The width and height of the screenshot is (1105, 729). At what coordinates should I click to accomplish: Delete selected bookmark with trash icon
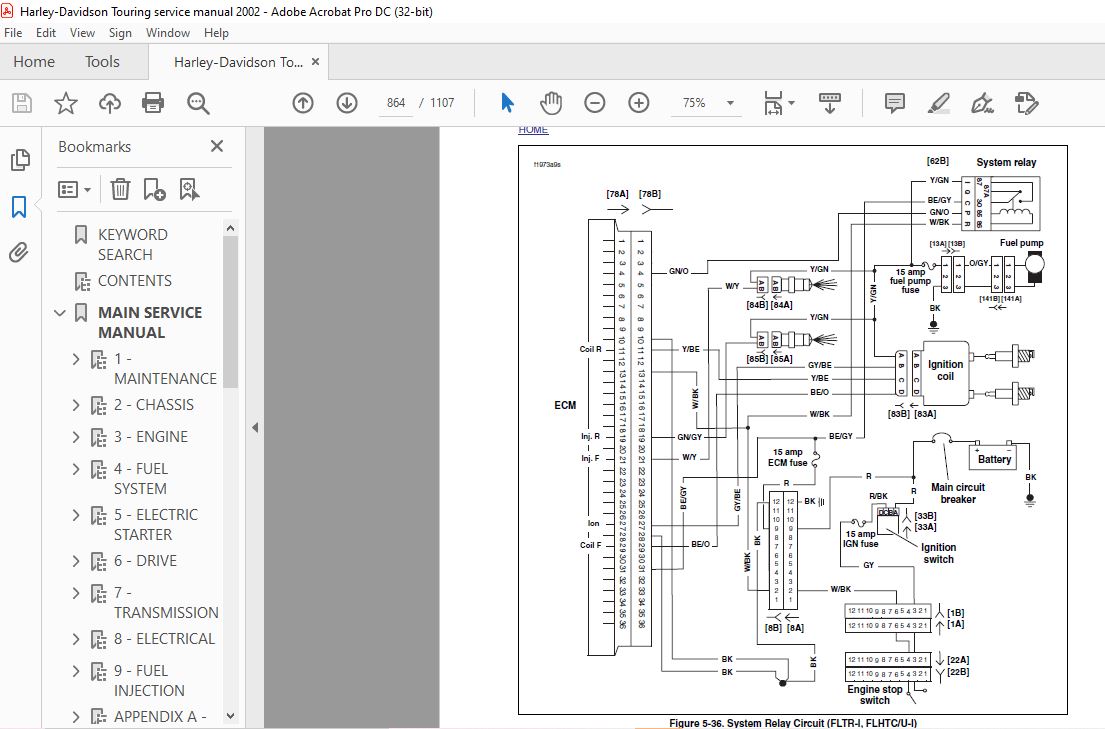coord(121,189)
